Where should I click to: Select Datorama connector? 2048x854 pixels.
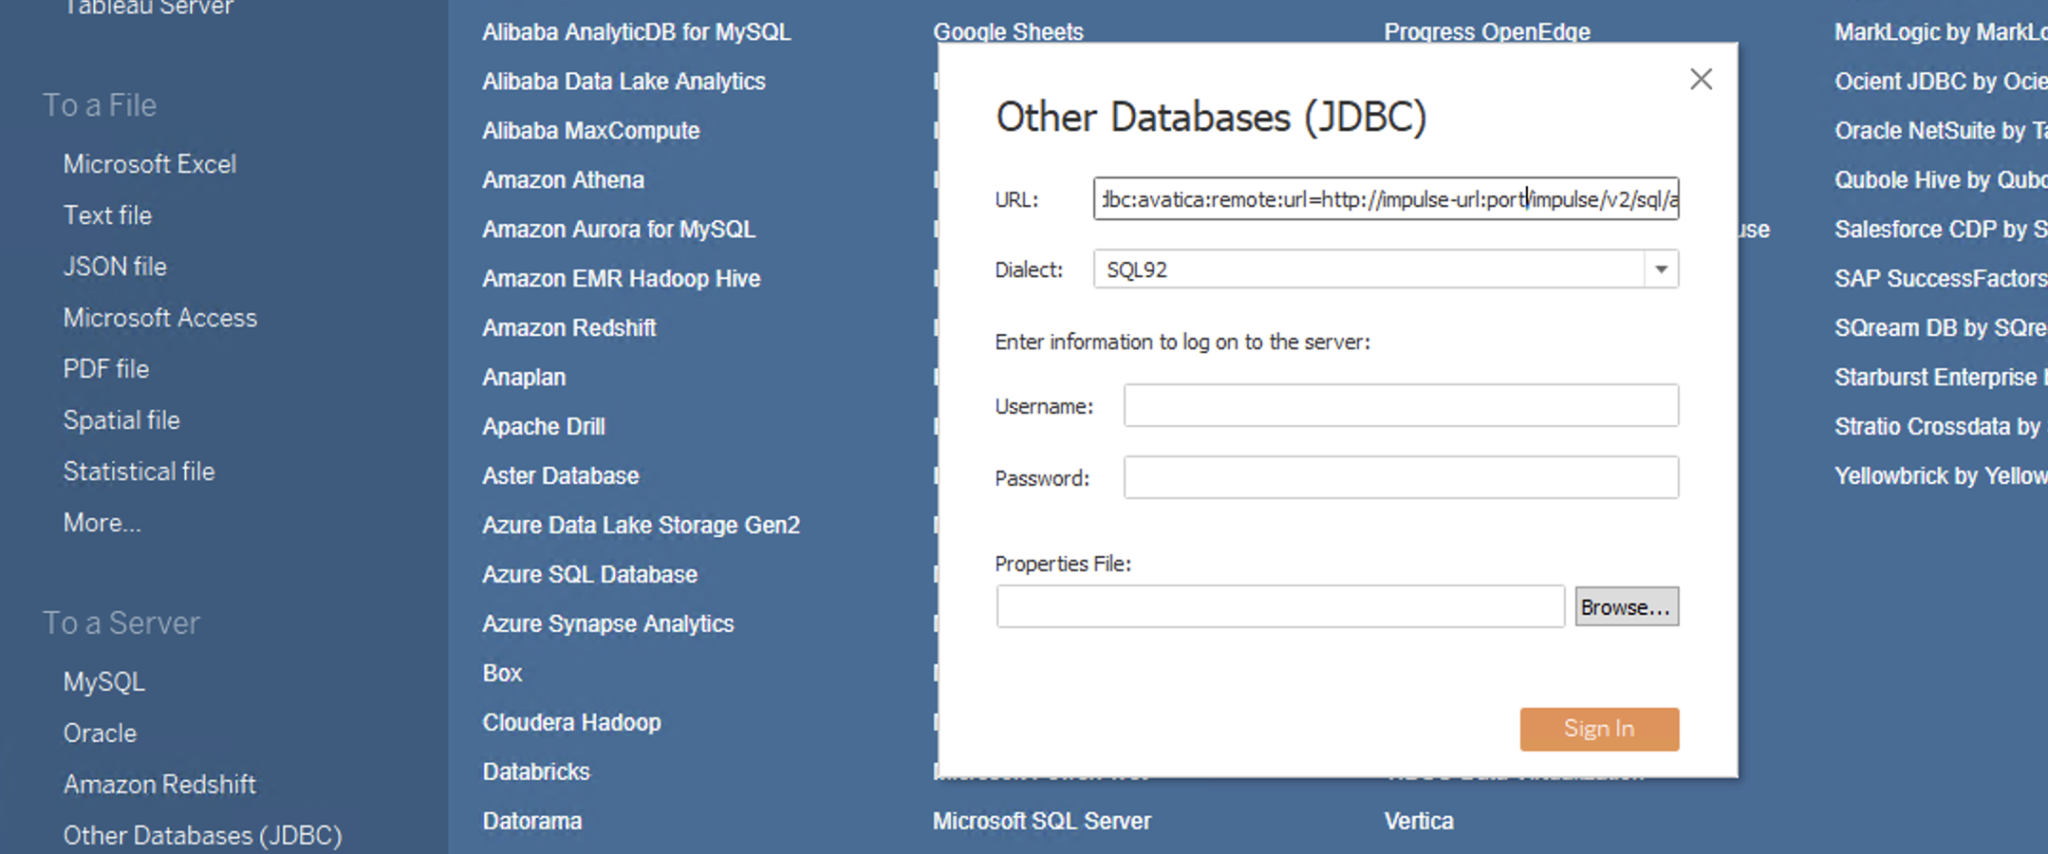click(x=532, y=821)
